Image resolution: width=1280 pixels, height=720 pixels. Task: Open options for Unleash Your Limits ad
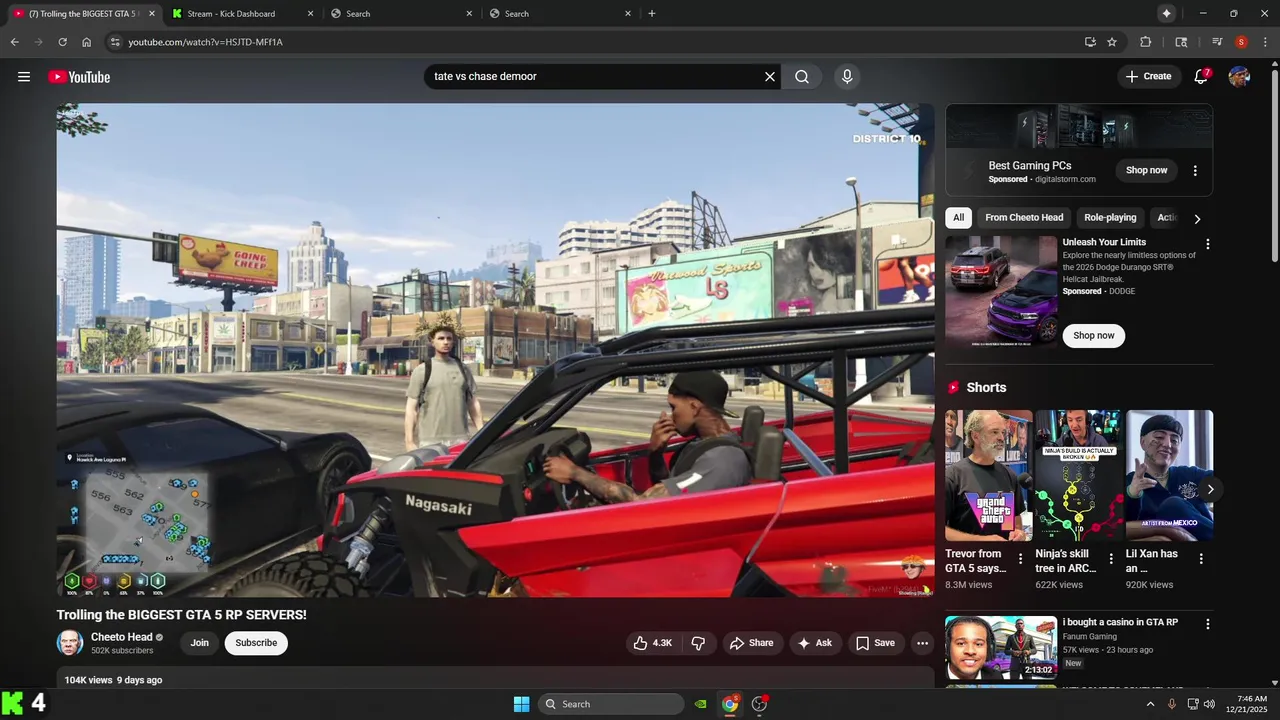[x=1207, y=244]
